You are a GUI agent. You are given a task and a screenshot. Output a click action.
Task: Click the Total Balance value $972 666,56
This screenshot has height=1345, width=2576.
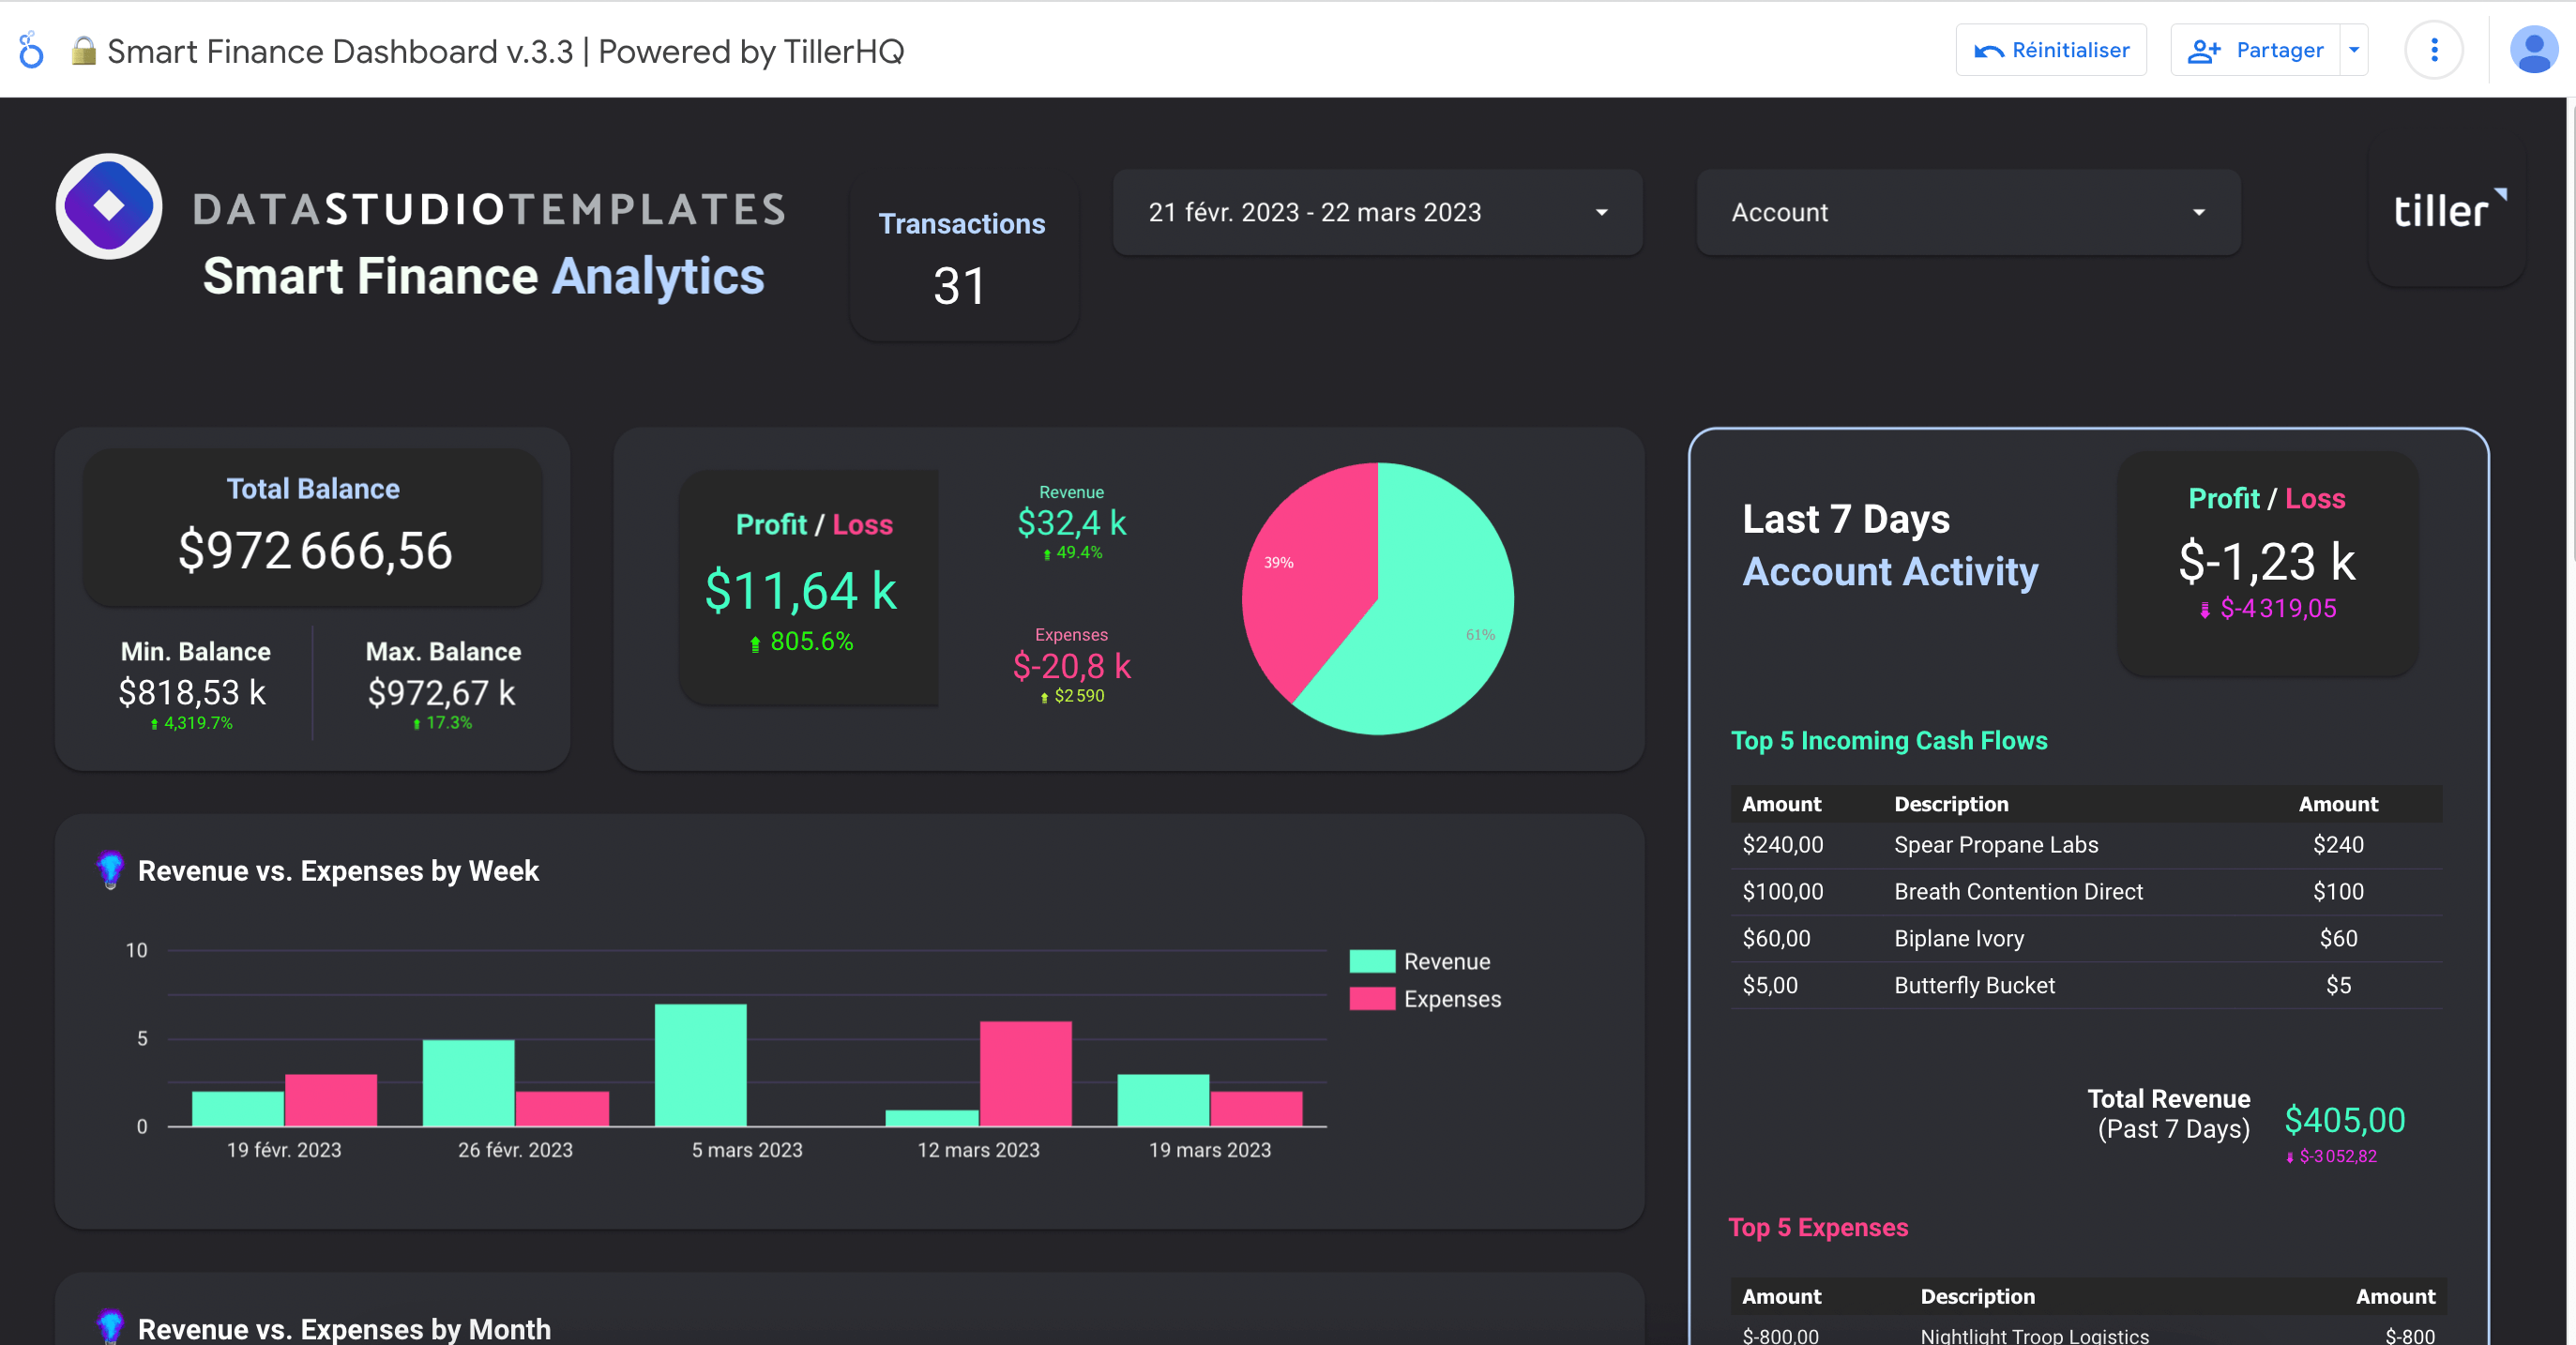(x=315, y=551)
